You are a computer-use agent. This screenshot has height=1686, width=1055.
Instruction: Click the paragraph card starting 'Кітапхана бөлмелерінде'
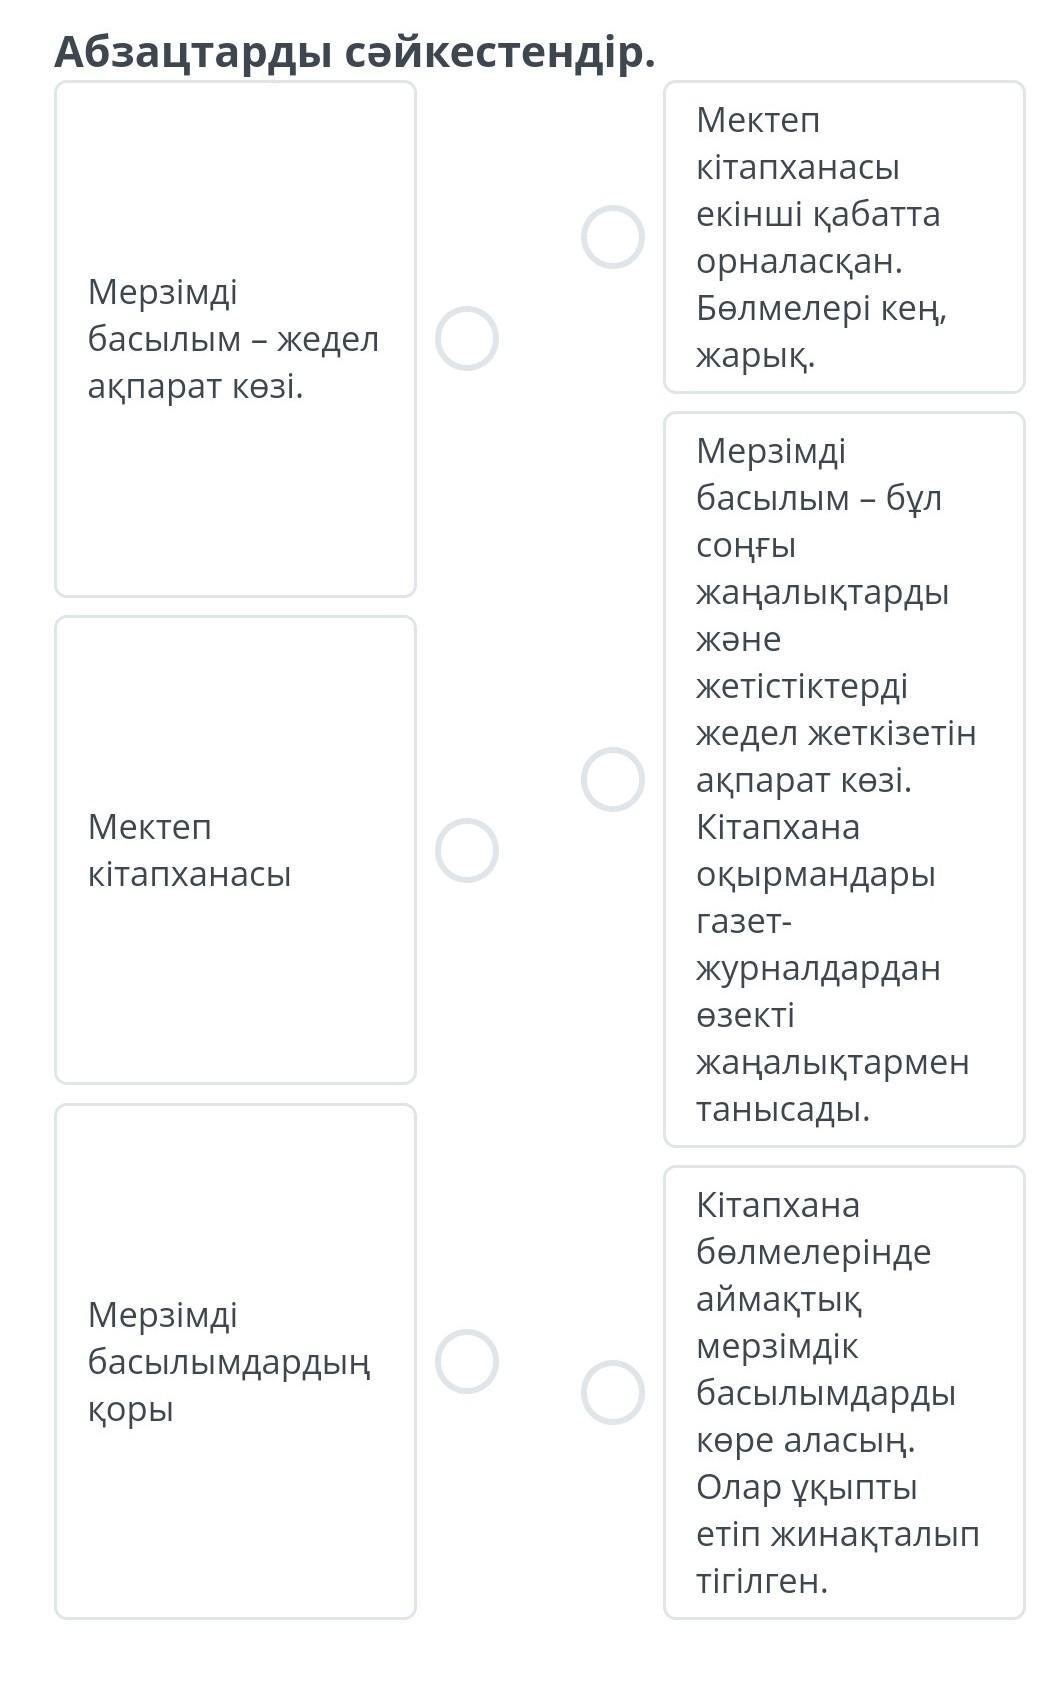tap(844, 1392)
